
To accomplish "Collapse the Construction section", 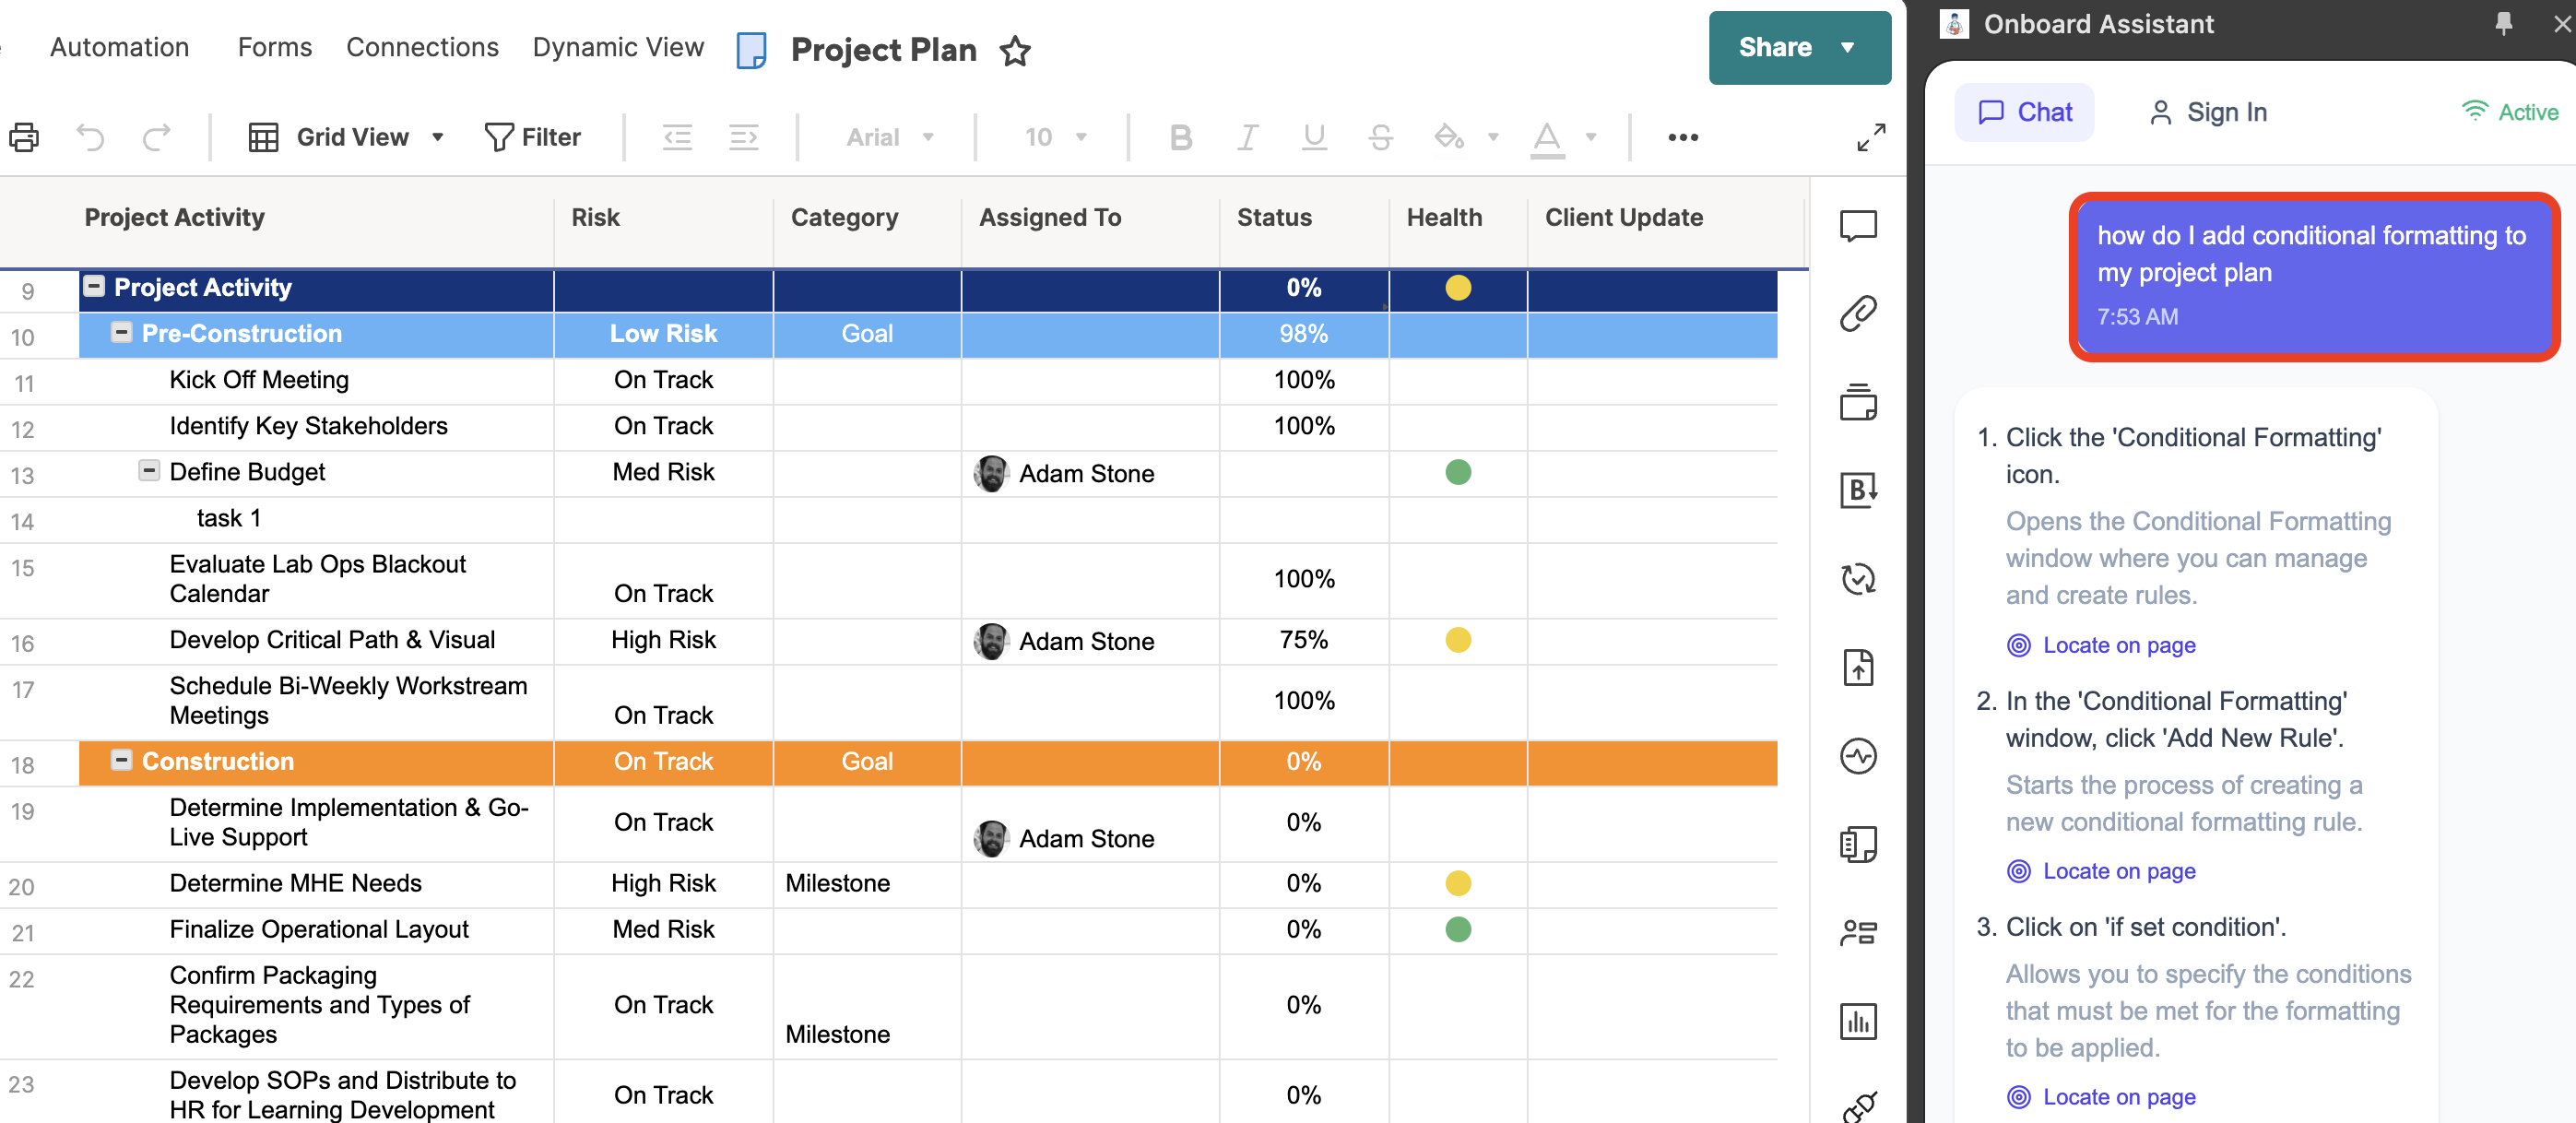I will point(121,761).
